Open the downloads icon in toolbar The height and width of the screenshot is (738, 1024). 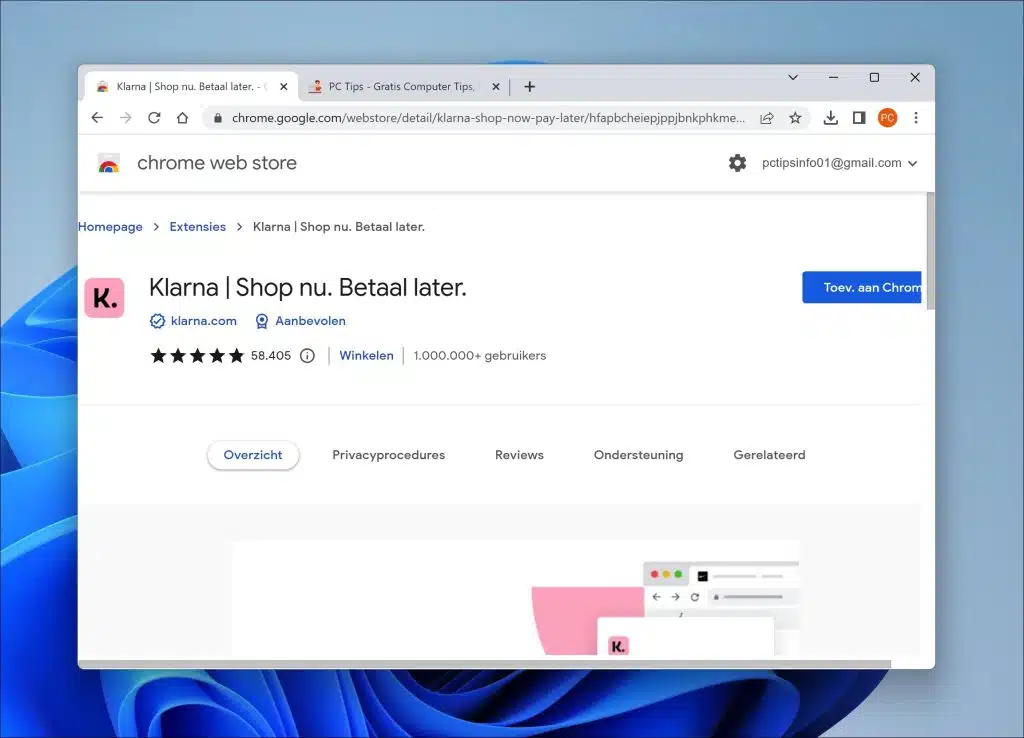[831, 118]
